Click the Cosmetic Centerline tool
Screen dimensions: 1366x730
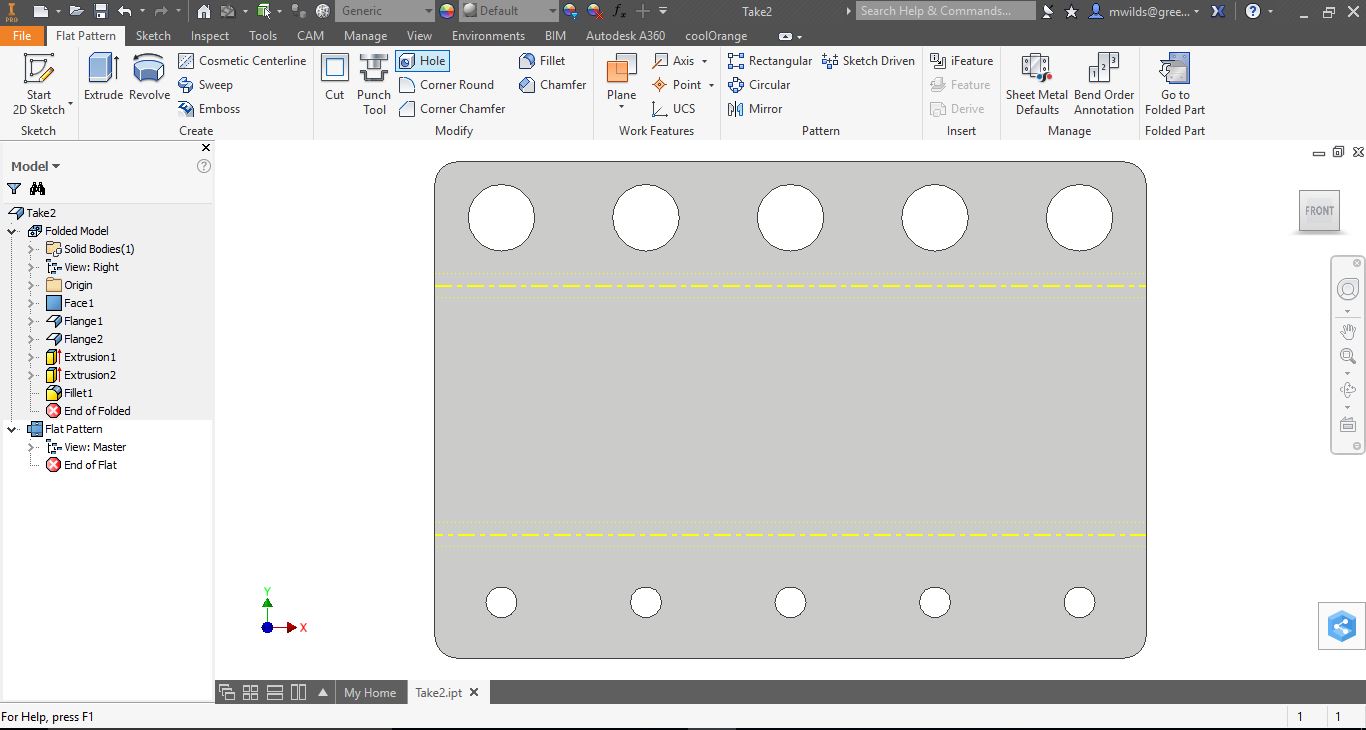(x=242, y=61)
